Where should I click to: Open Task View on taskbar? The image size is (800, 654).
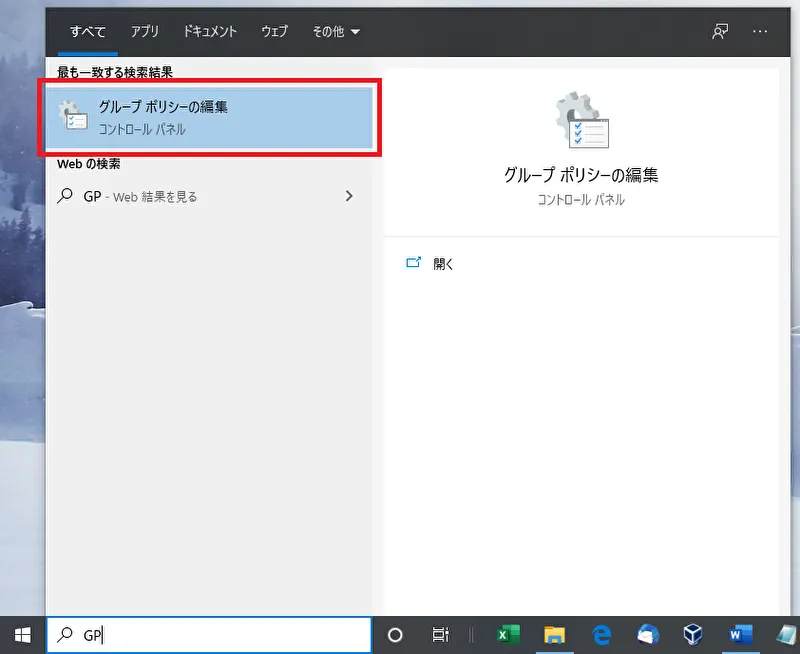pyautogui.click(x=440, y=635)
